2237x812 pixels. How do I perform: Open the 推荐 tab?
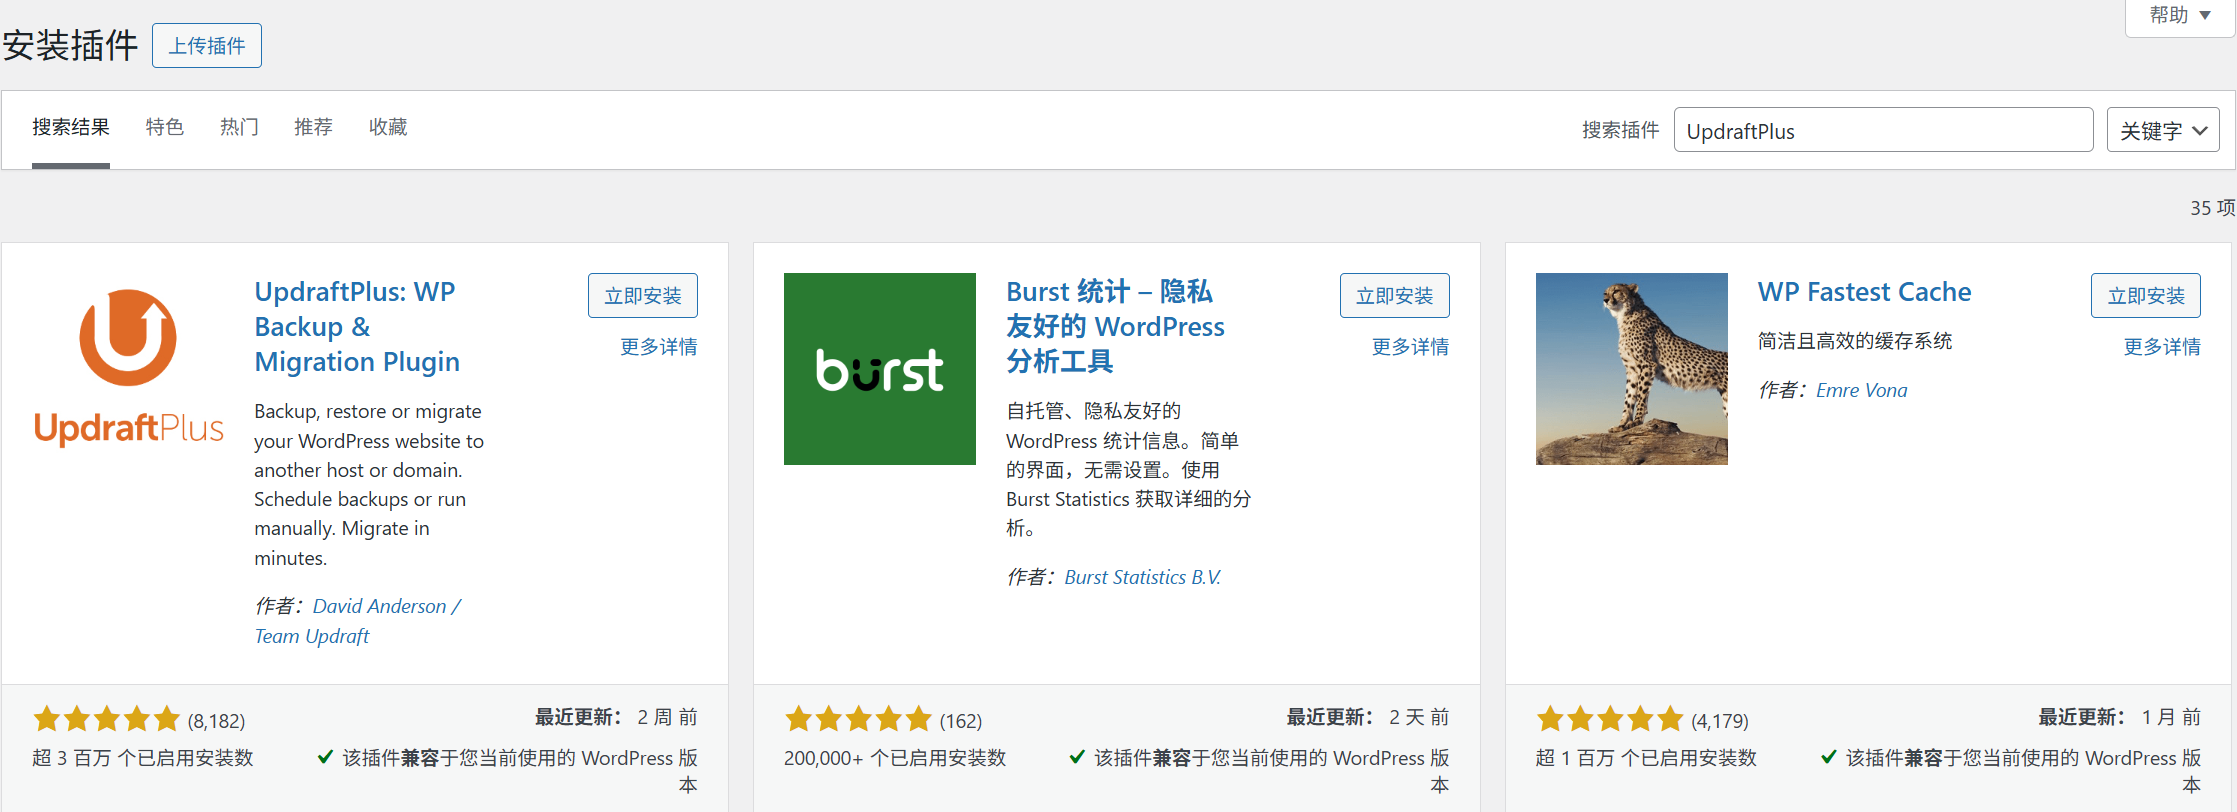(313, 127)
